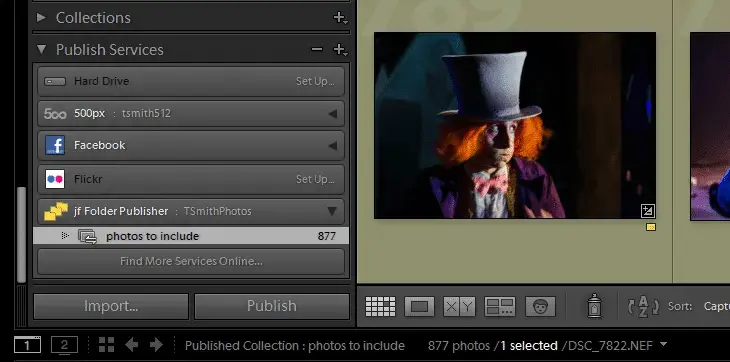Set up the Flickr publish service
This screenshot has width=730, height=362.
[315, 179]
